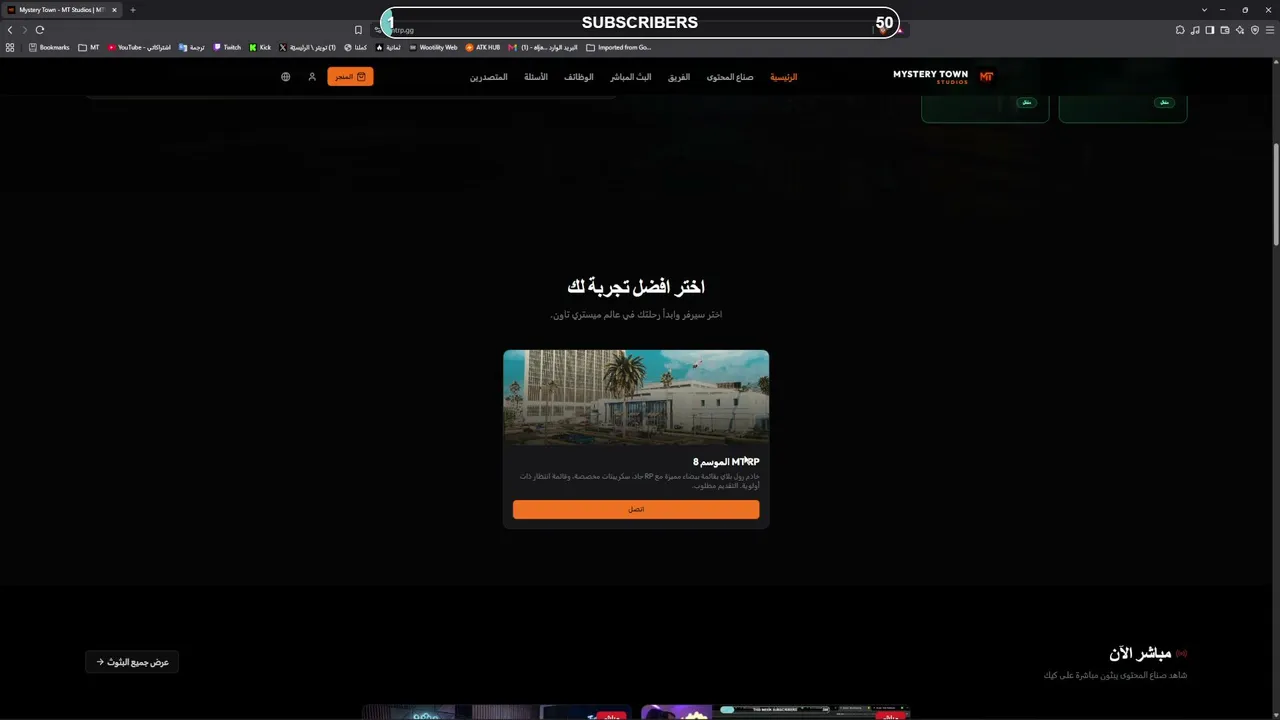Open the MT RP server image thumbnail

click(636, 397)
